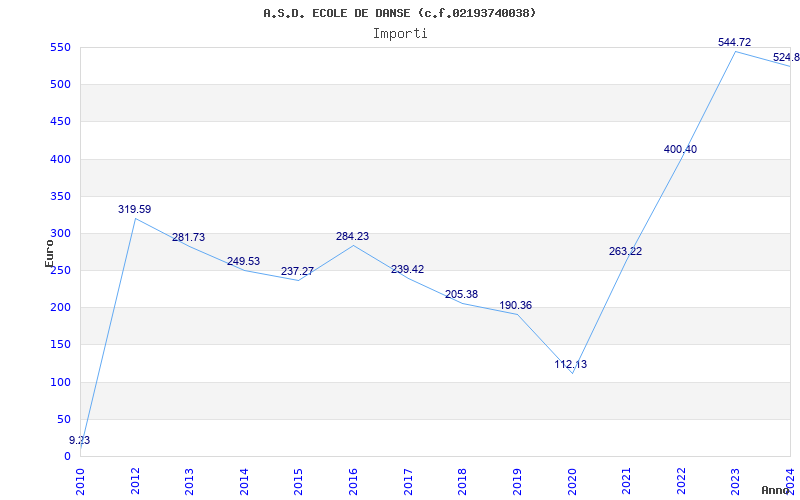Click the 150 value on the Euro axis
800x500 pixels.
(60, 345)
